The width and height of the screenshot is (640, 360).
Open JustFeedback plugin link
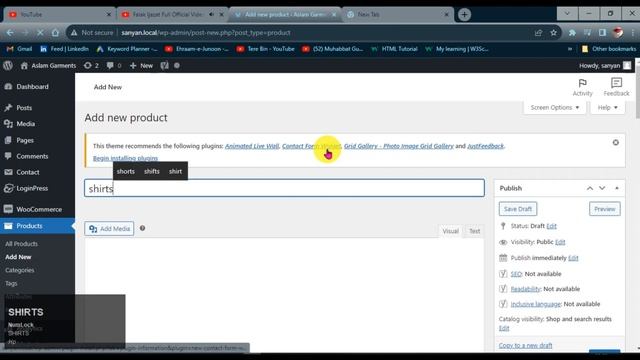click(x=485, y=146)
